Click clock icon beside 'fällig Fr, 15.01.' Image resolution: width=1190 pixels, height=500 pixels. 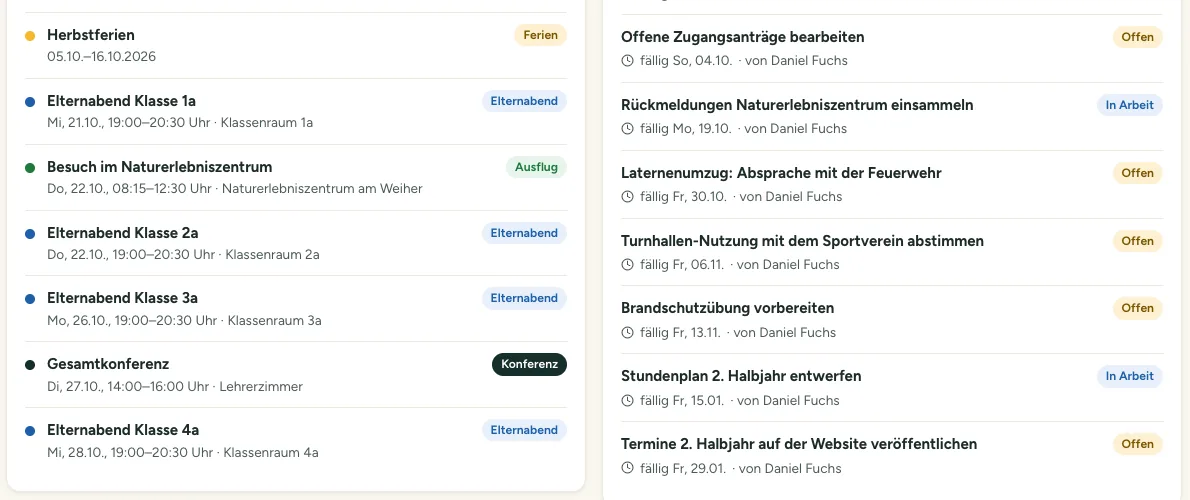point(627,401)
